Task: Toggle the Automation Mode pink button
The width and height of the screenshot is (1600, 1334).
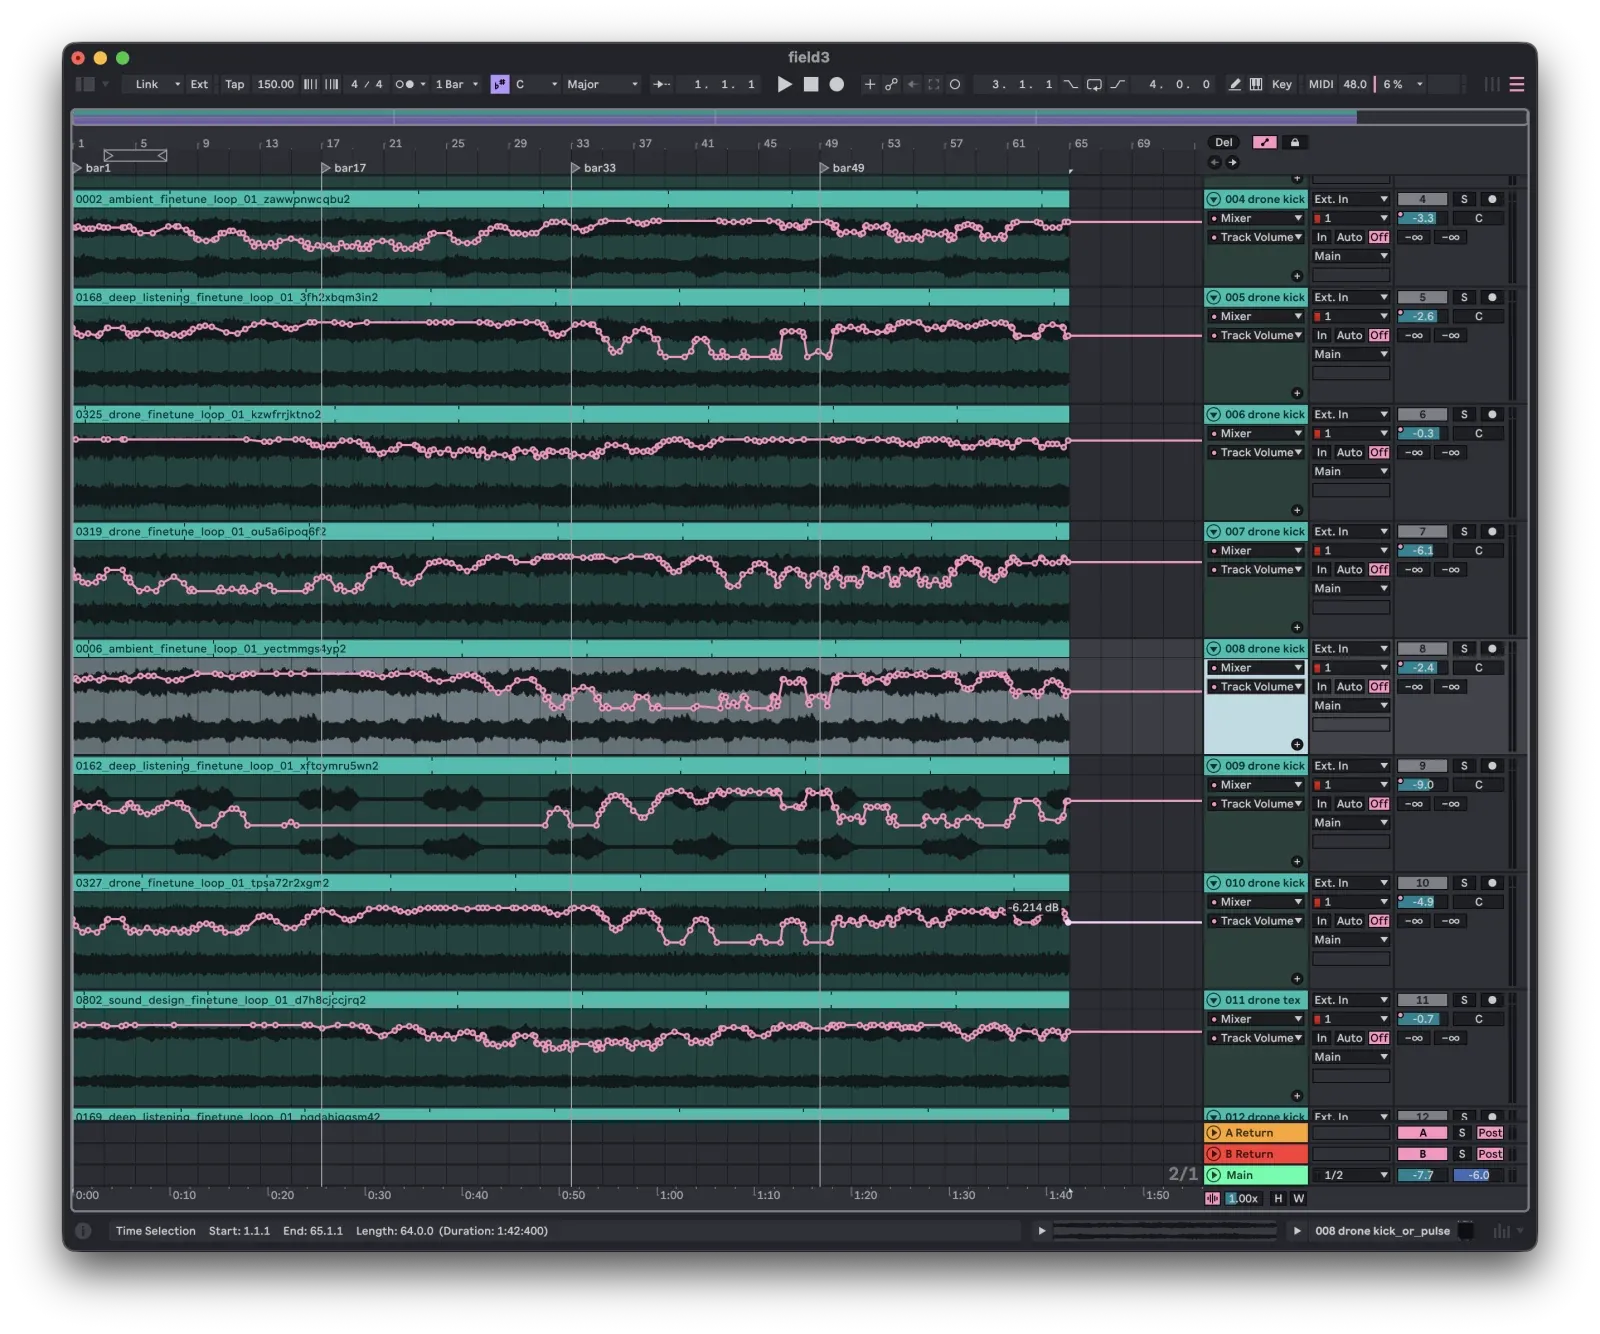Action: [1264, 142]
